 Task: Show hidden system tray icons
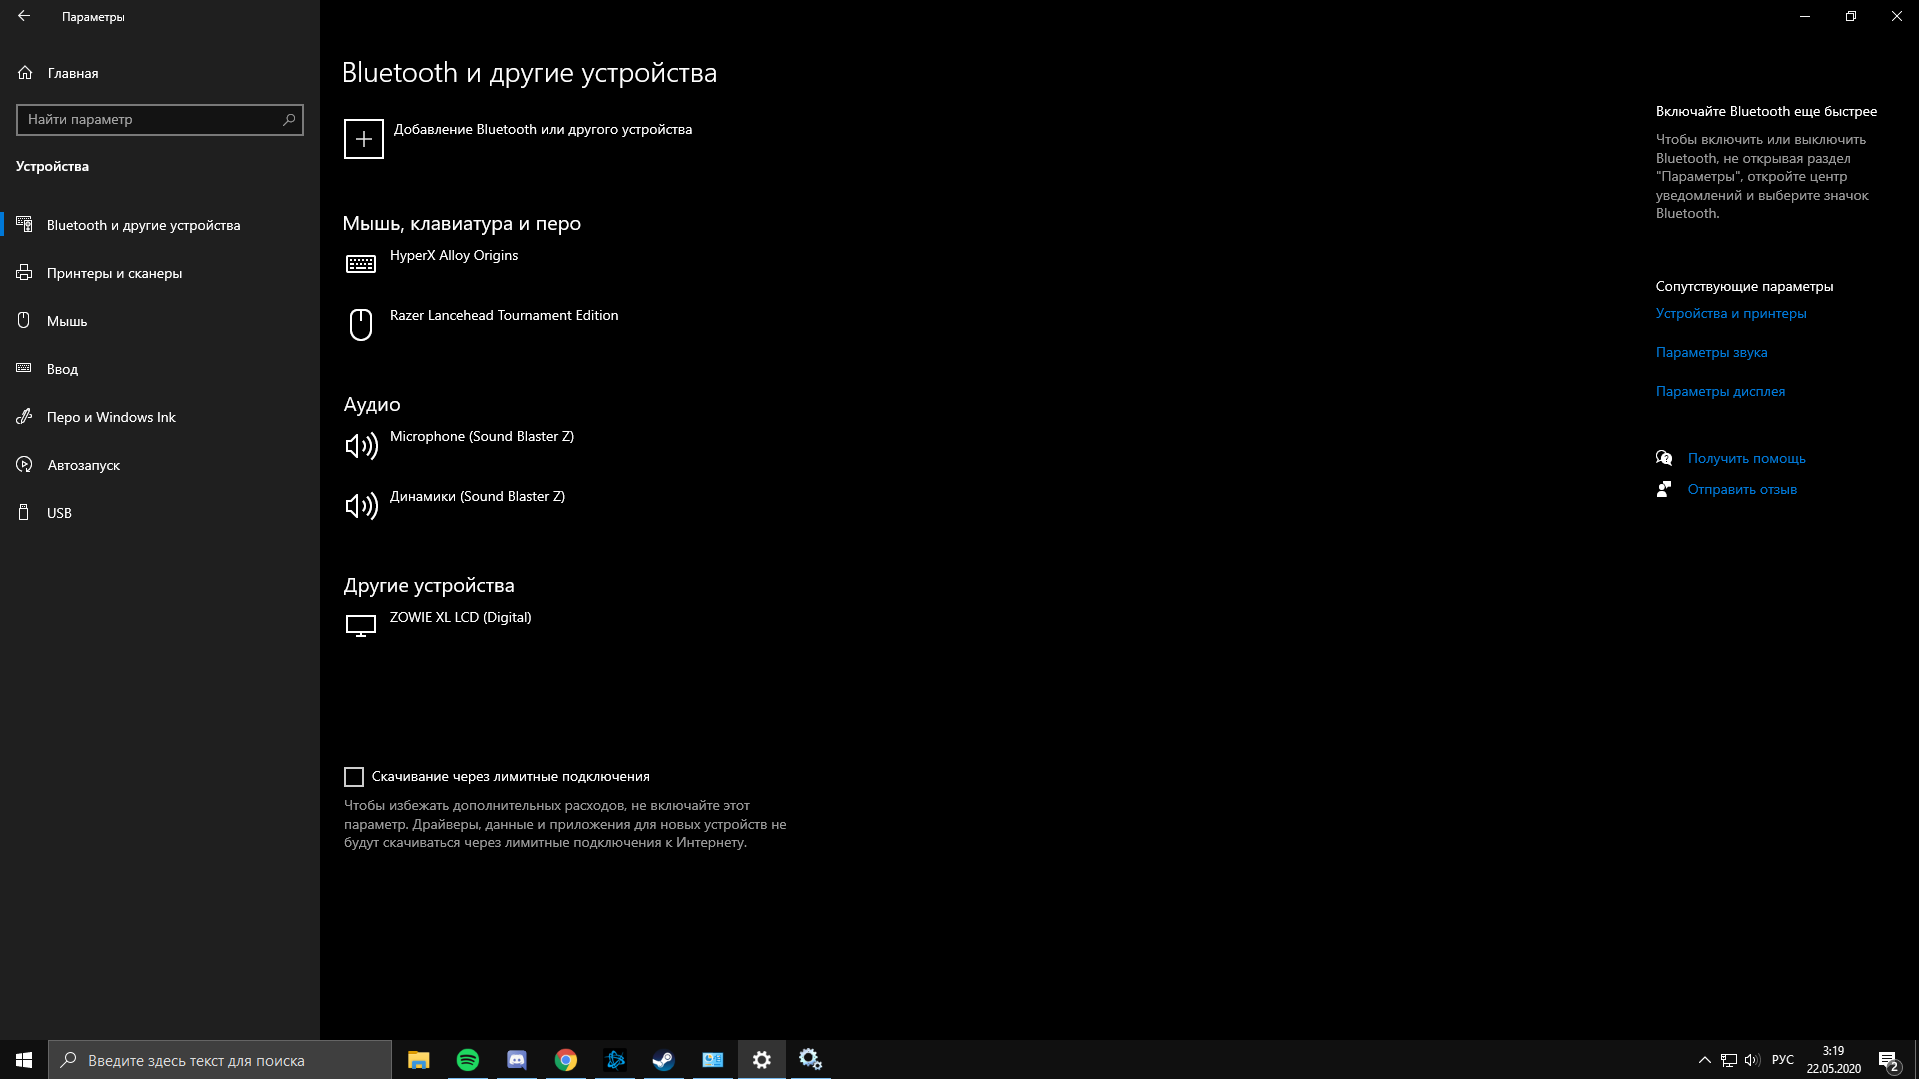coord(1704,1060)
